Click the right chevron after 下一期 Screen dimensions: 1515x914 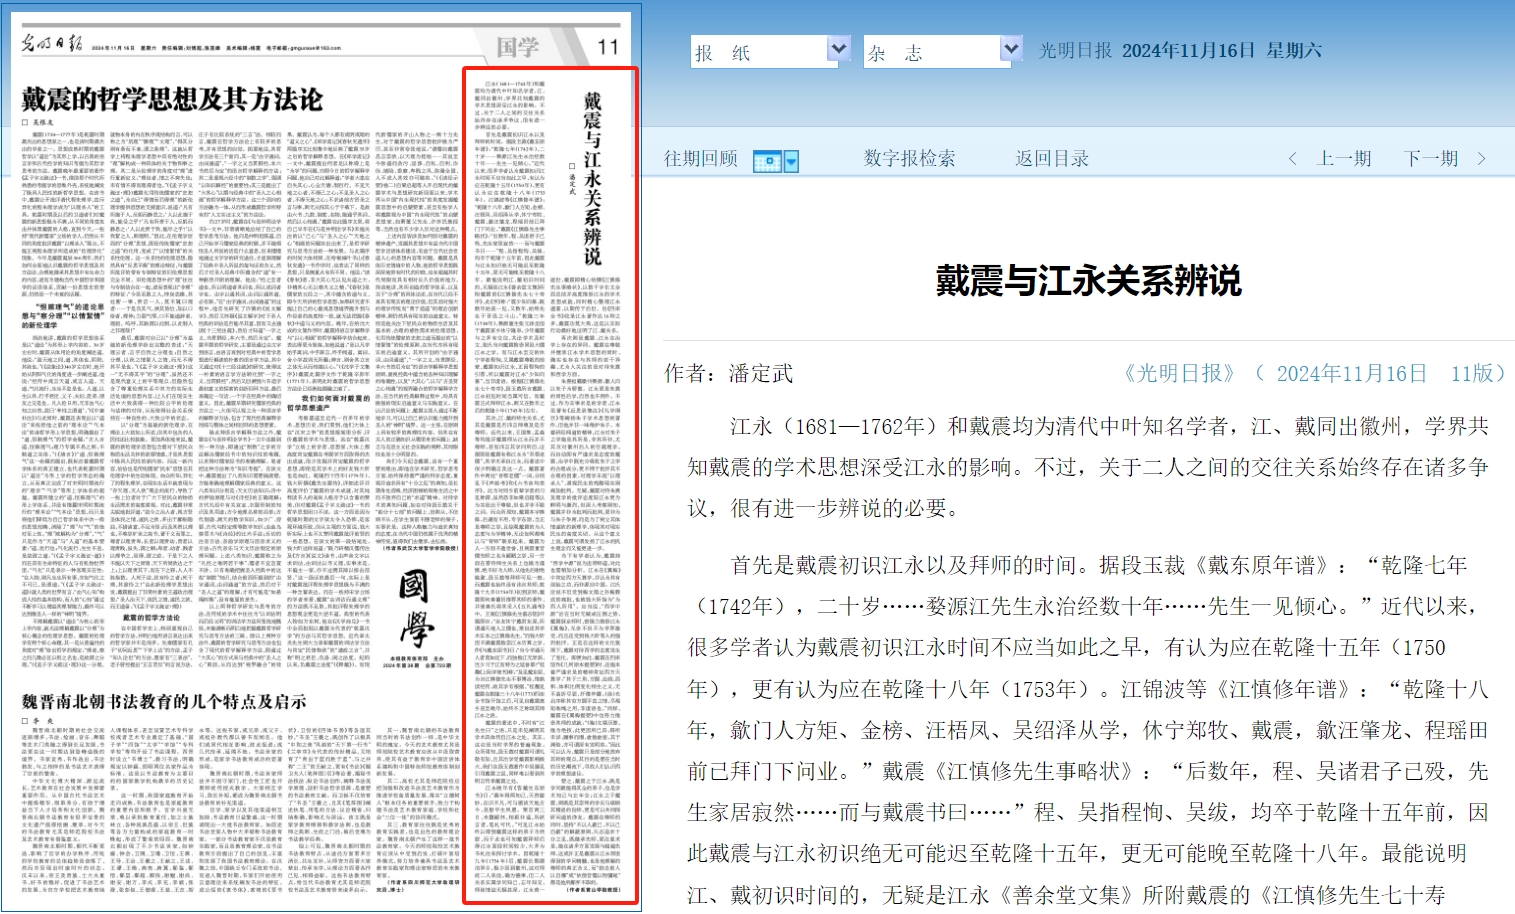[x=1481, y=159]
